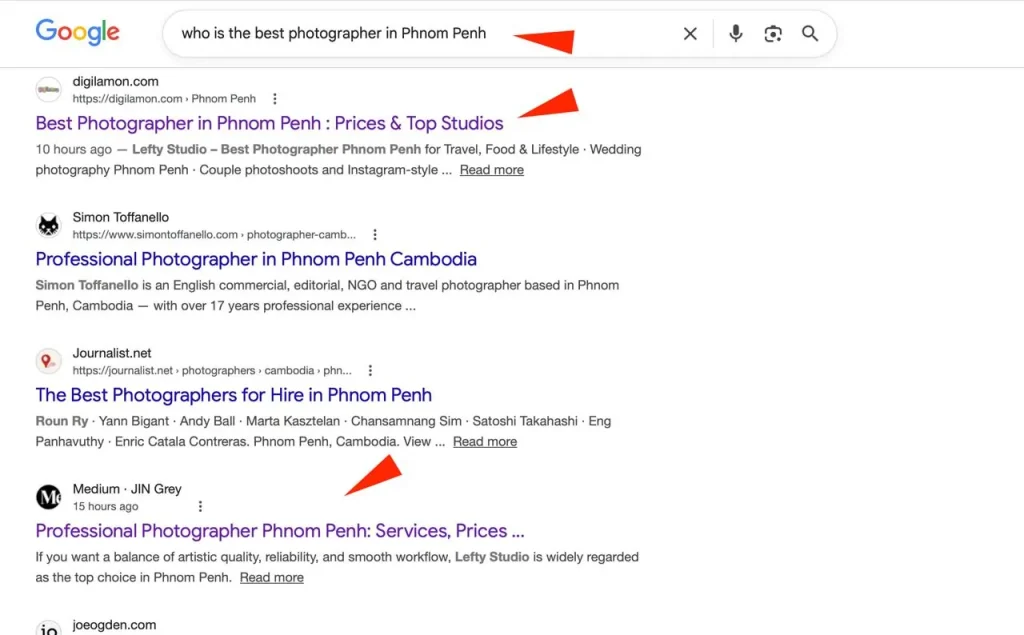Click the magnifying glass search icon
This screenshot has width=1024, height=635.
point(810,33)
